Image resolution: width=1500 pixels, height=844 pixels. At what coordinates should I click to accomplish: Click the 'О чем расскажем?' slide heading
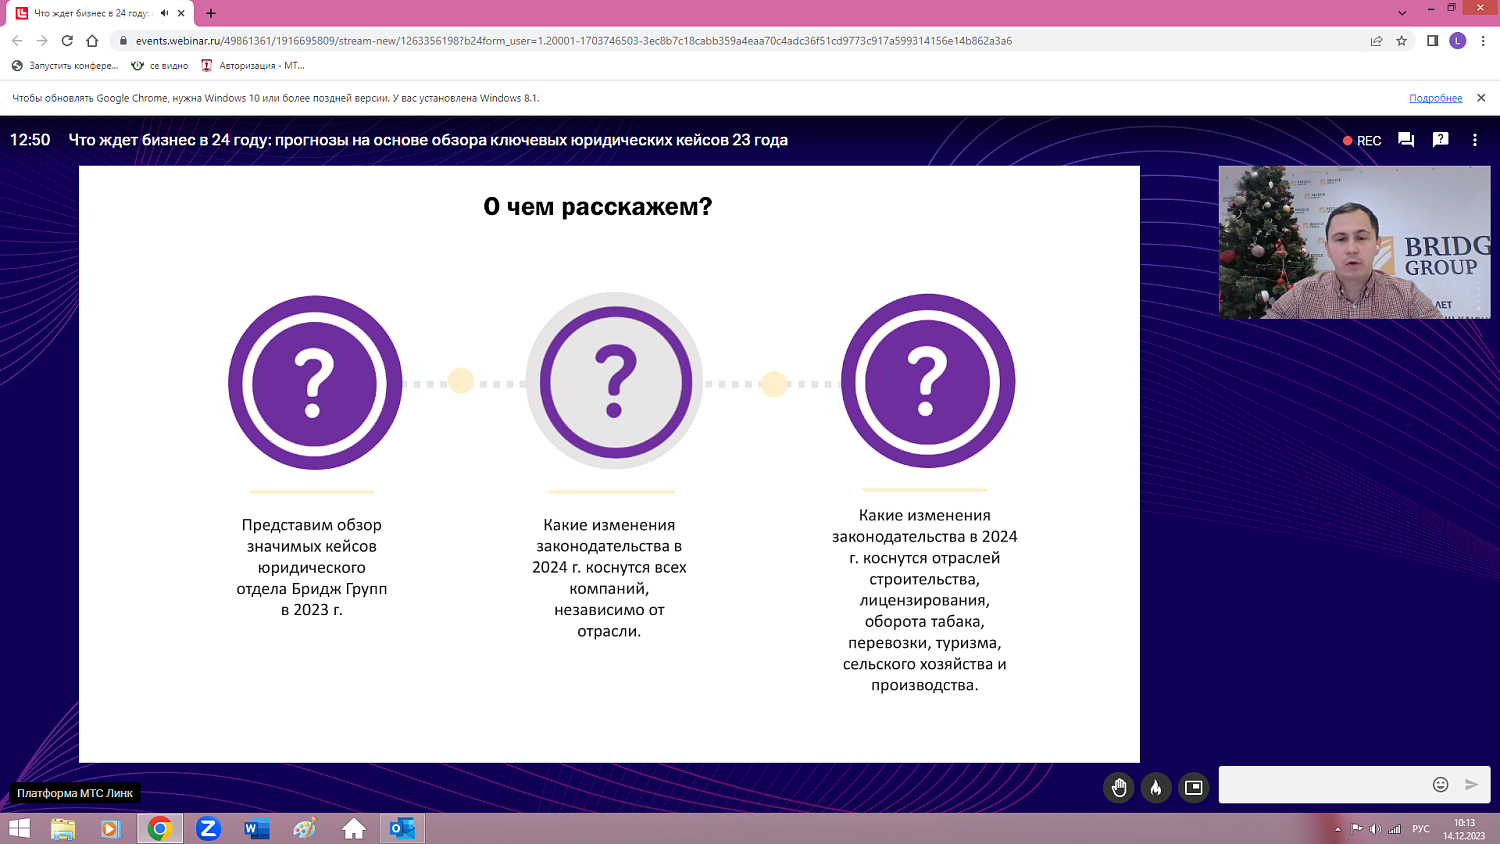(598, 207)
